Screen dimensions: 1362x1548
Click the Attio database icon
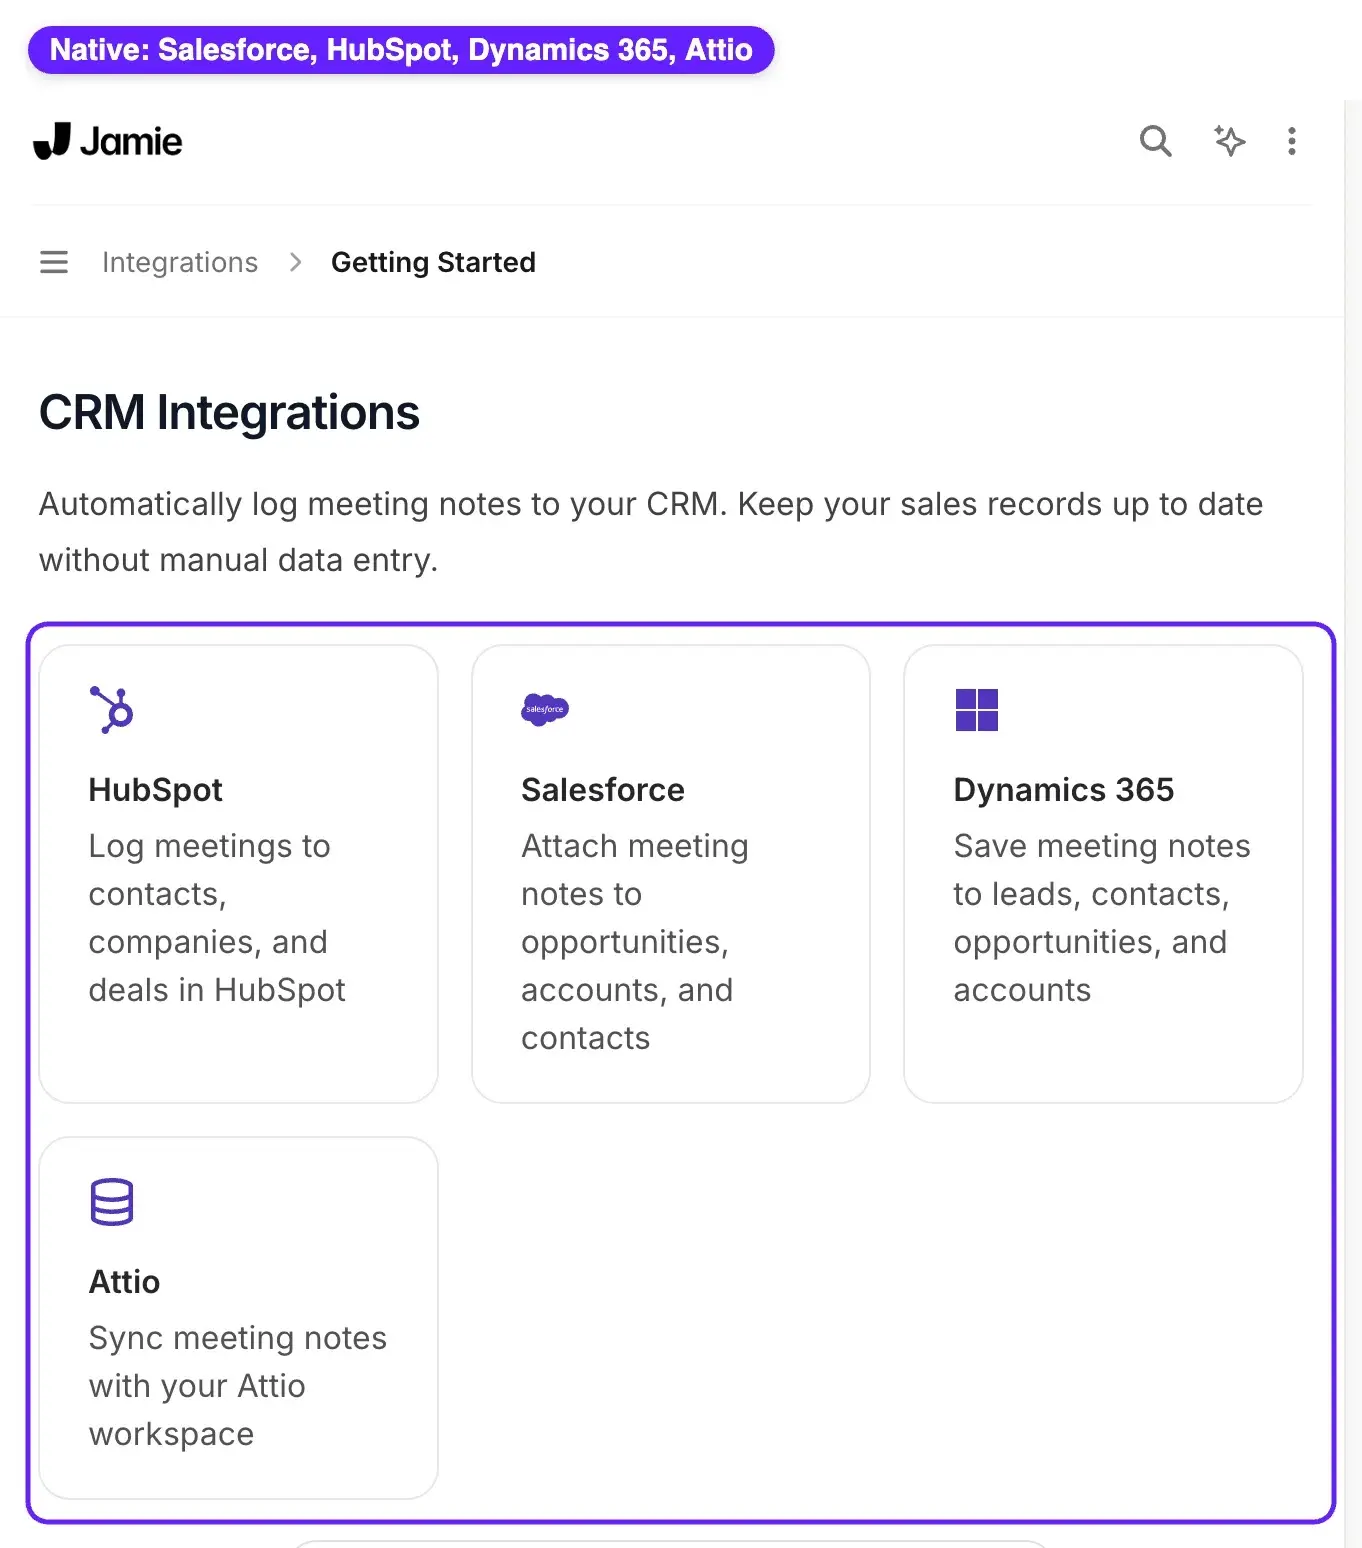tap(112, 1202)
